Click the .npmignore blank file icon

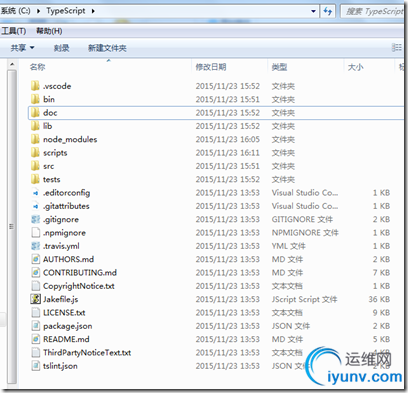[x=35, y=233]
